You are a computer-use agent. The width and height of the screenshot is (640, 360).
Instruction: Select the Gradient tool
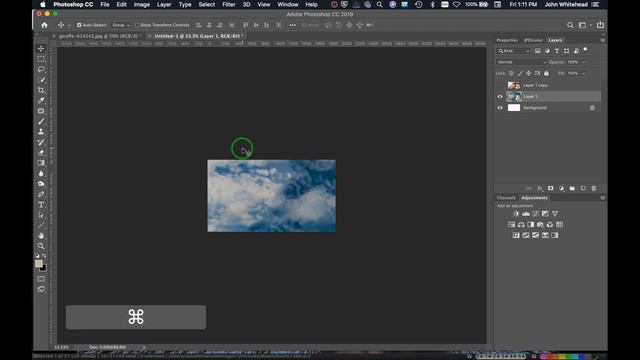[41, 163]
